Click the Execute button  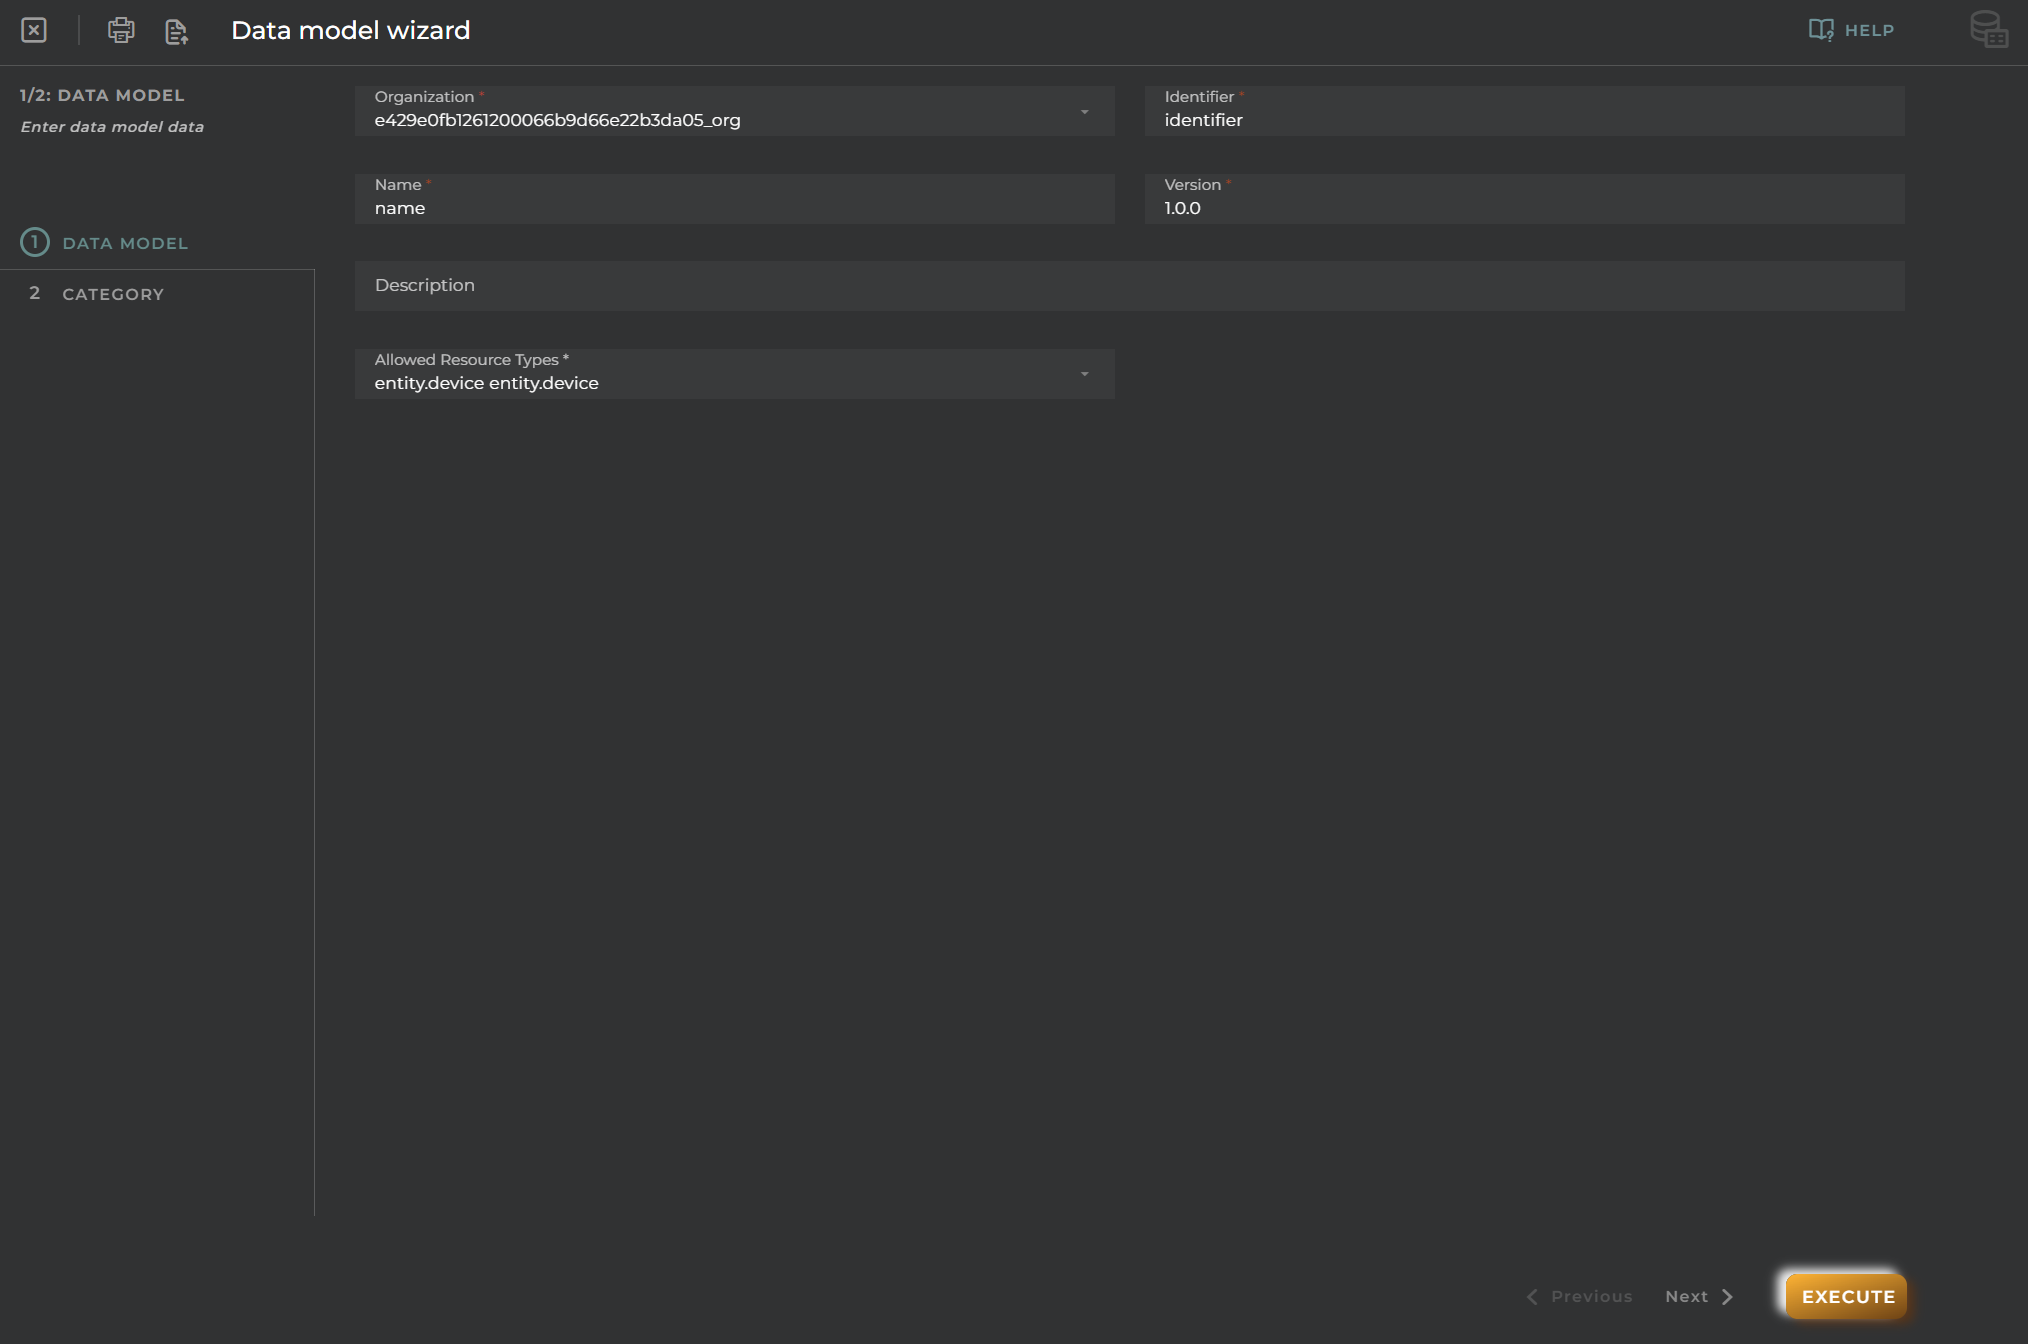(1847, 1296)
